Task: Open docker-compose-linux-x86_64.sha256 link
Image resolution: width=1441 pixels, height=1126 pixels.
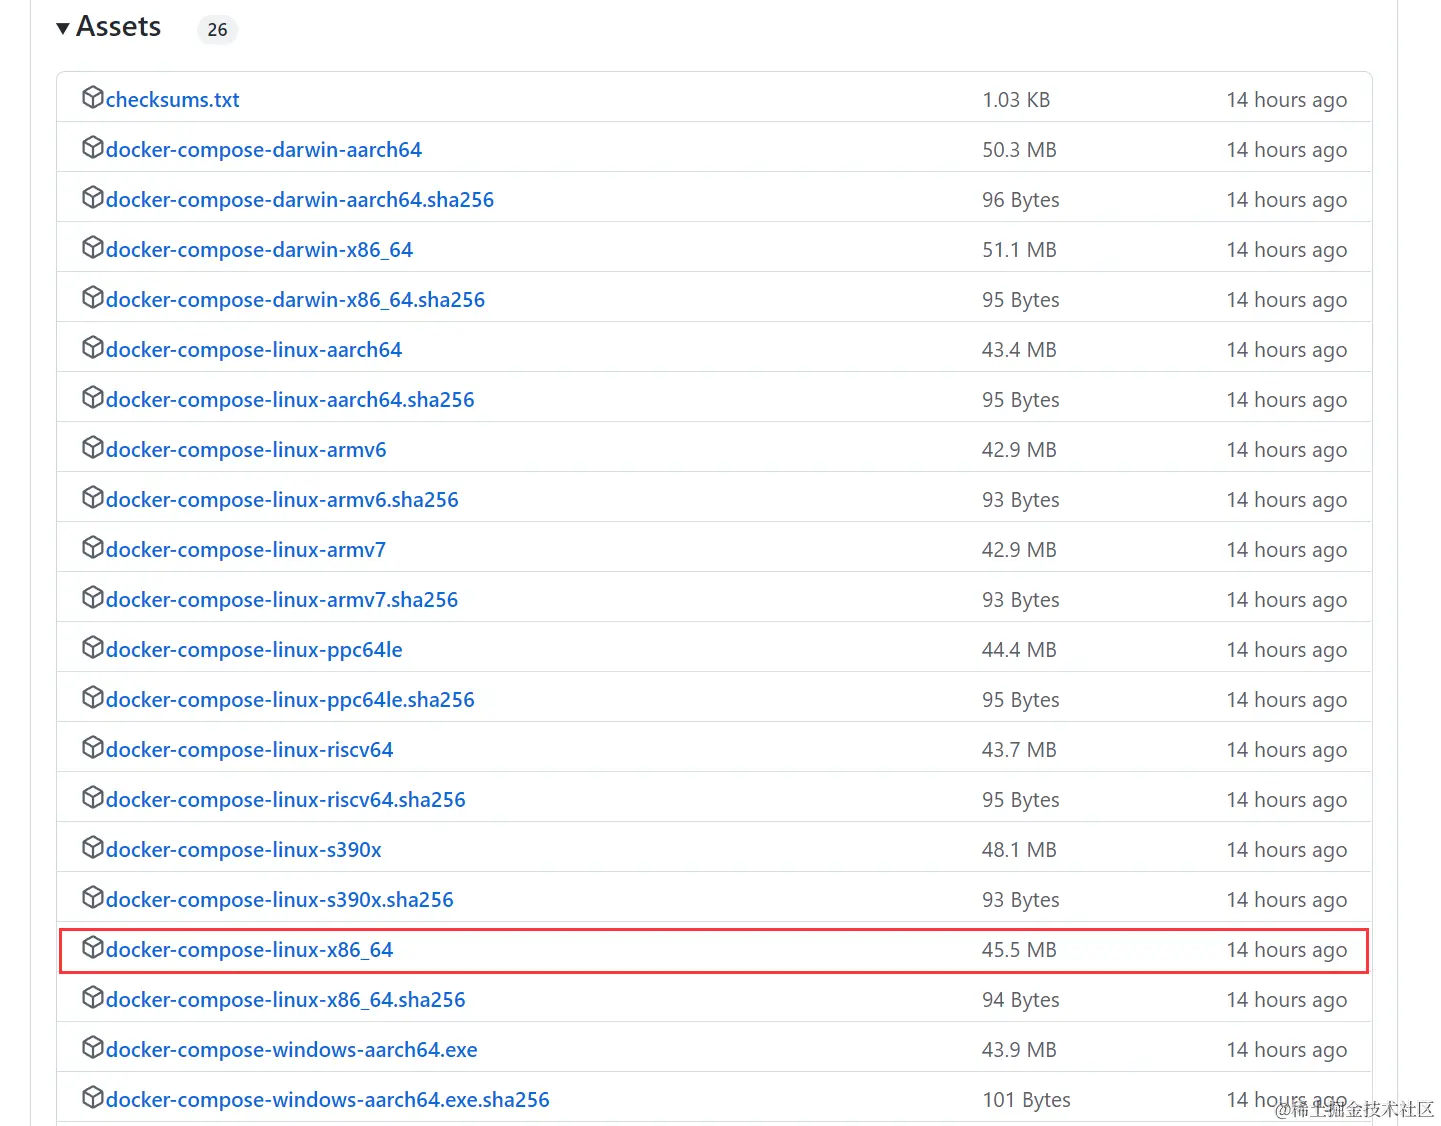Action: pyautogui.click(x=286, y=1000)
